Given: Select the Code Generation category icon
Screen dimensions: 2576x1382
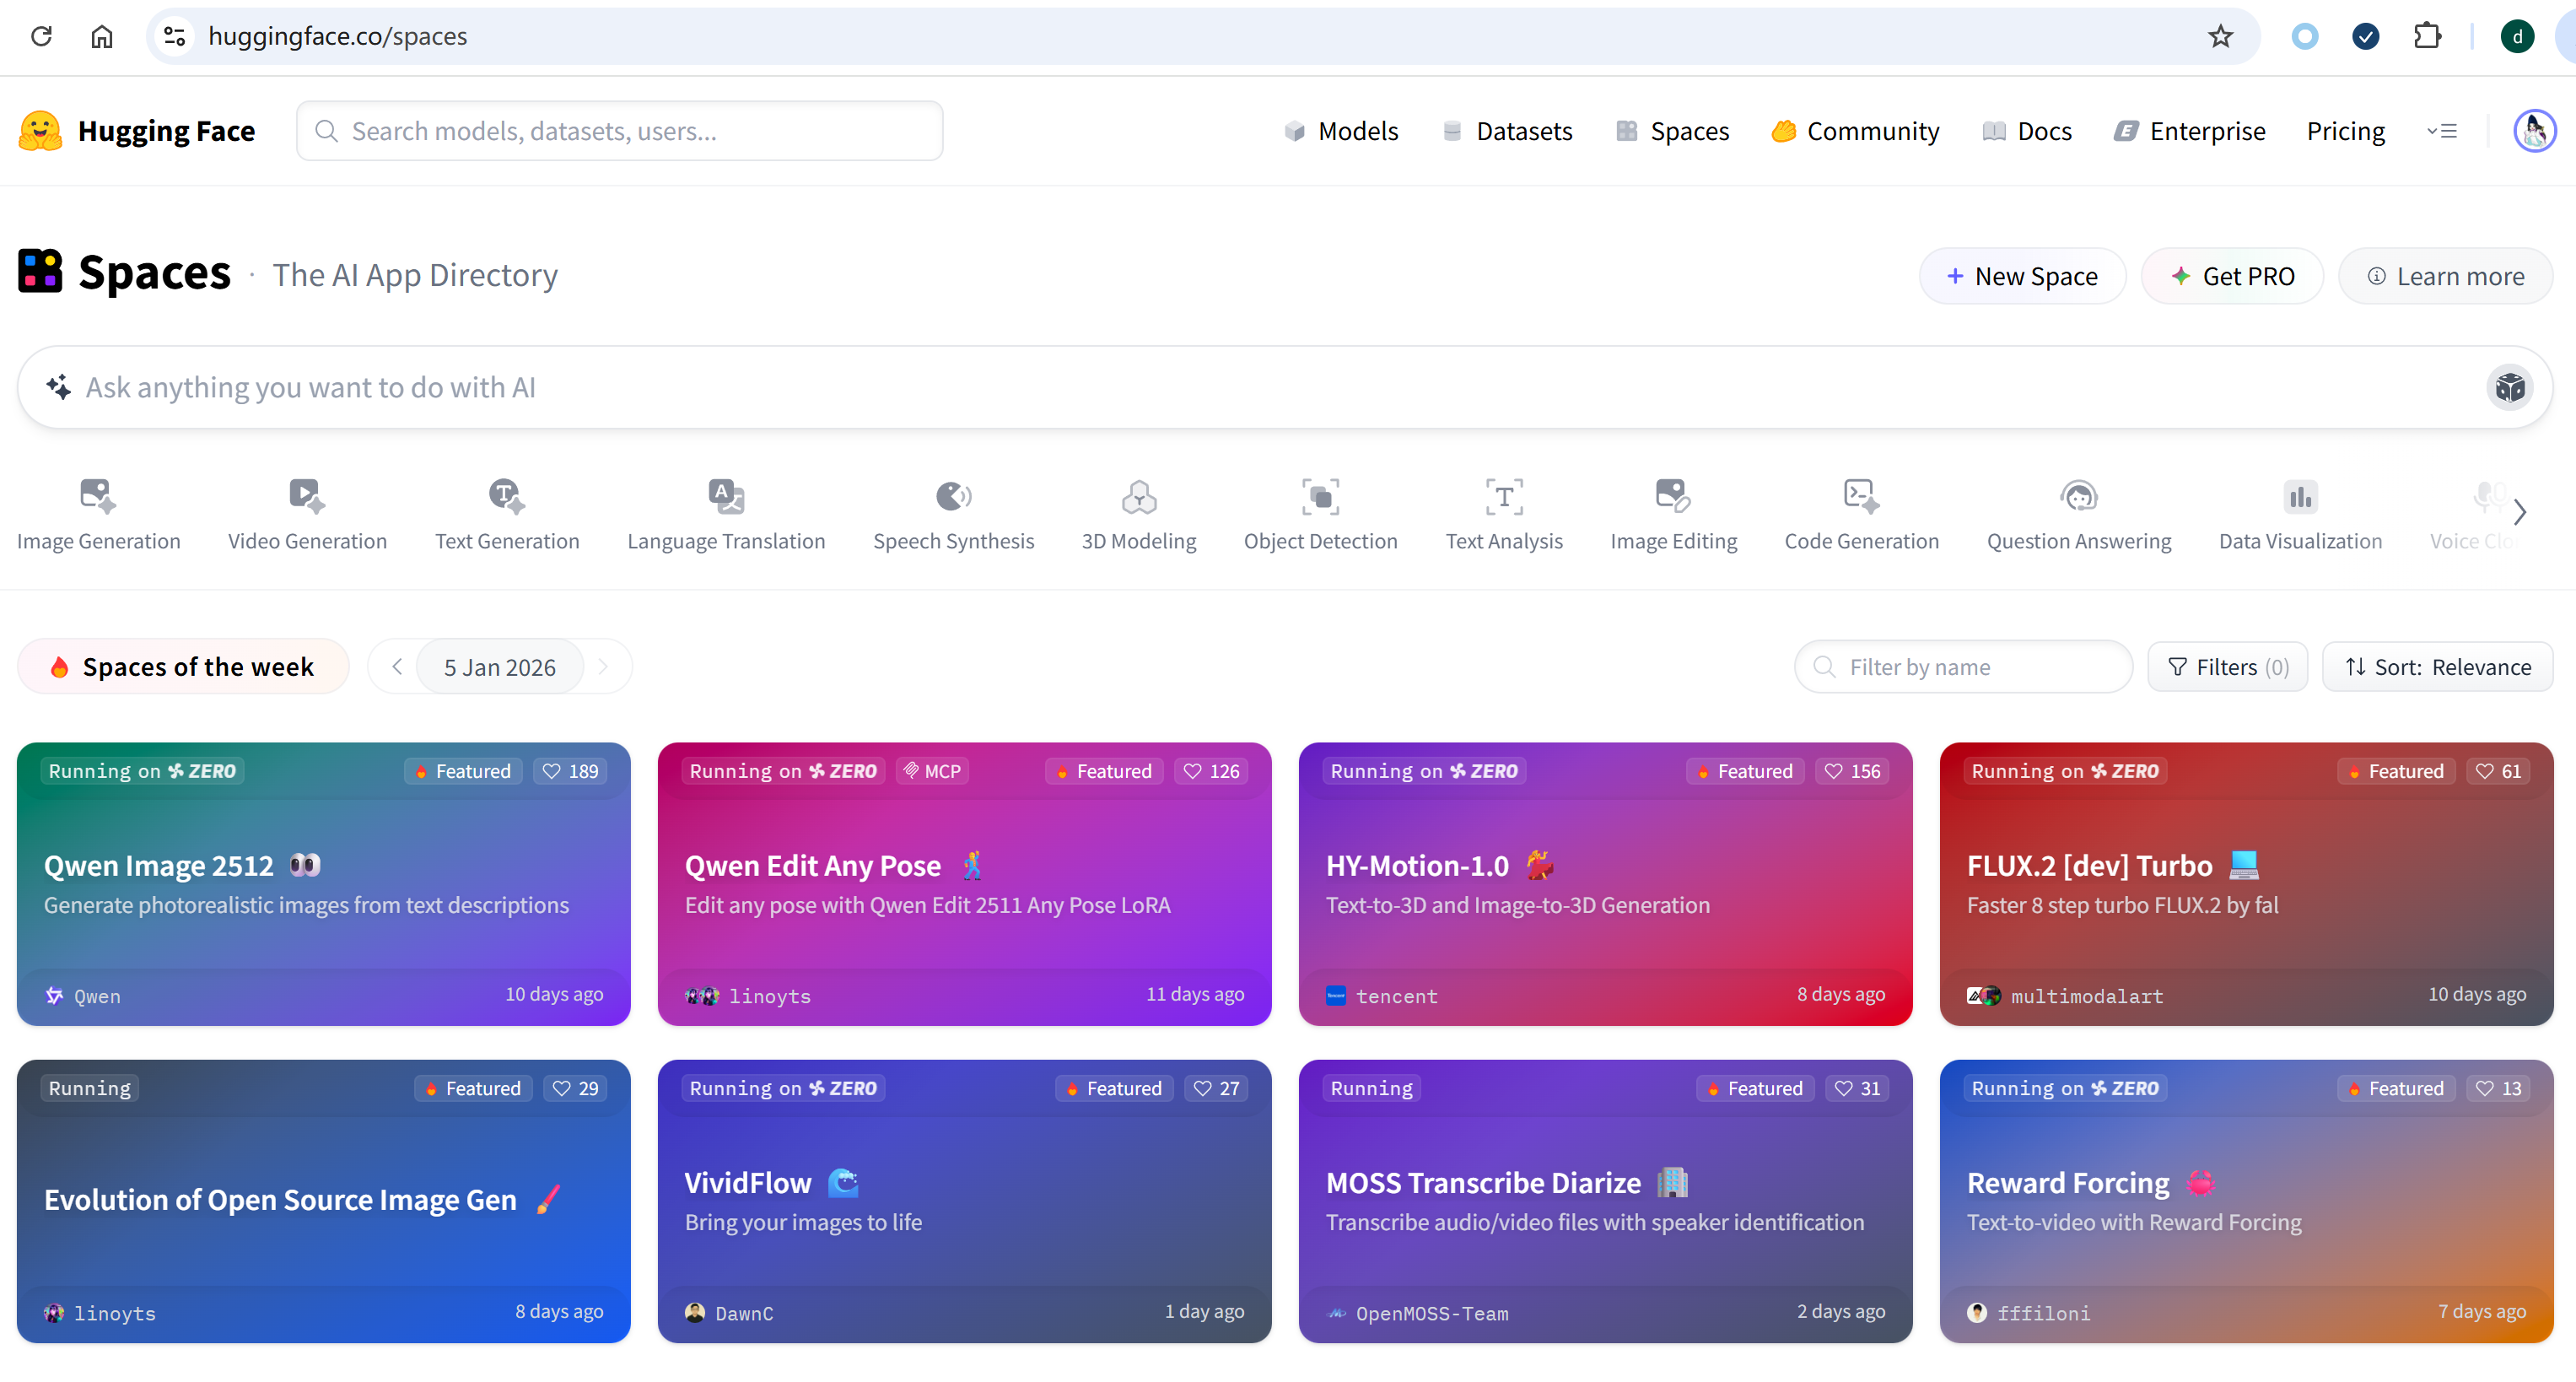Looking at the screenshot, I should (1861, 495).
